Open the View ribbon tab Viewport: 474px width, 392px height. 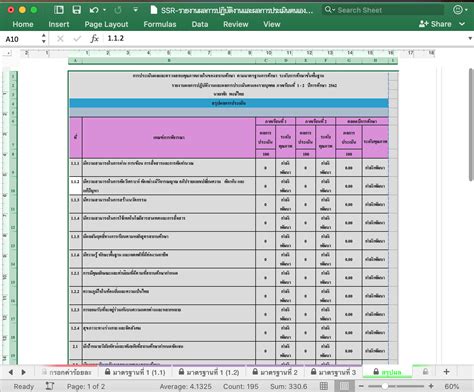click(x=272, y=24)
